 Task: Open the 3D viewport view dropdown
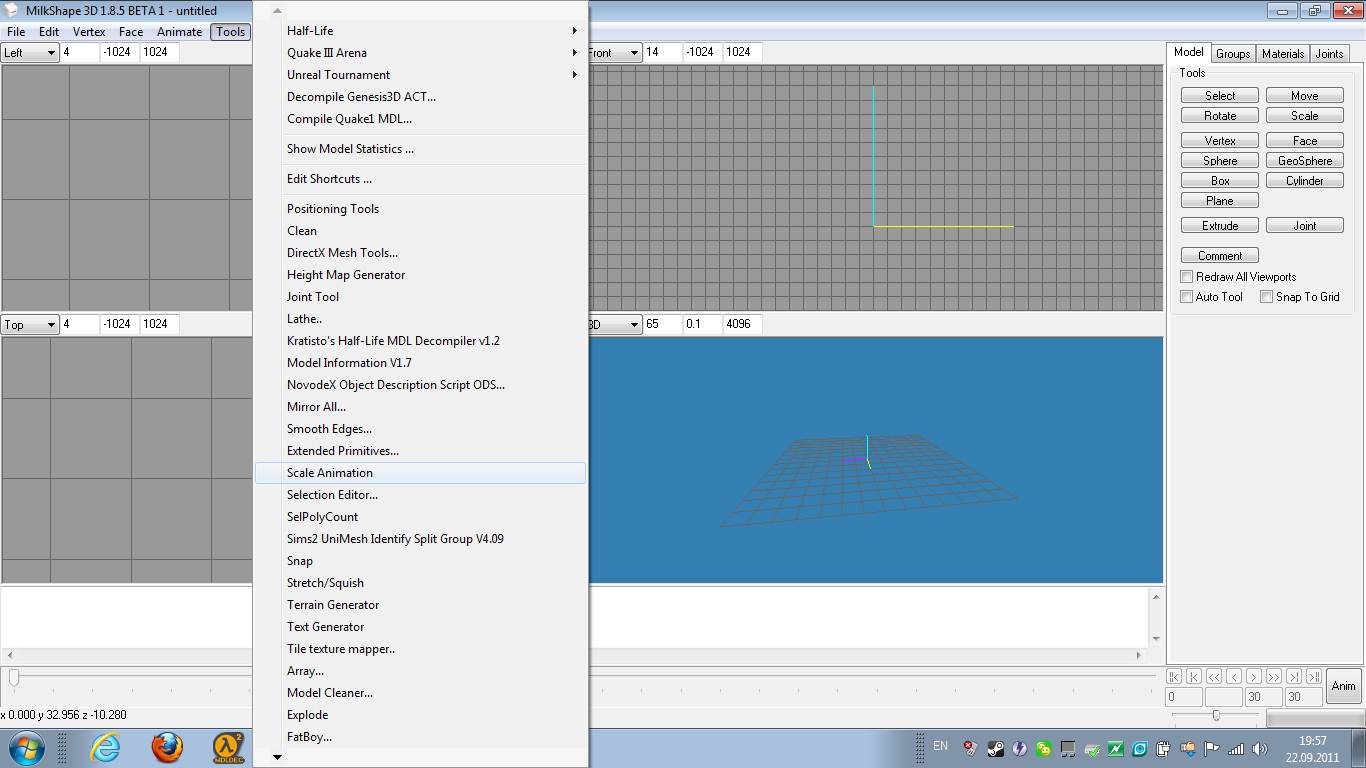coord(614,325)
